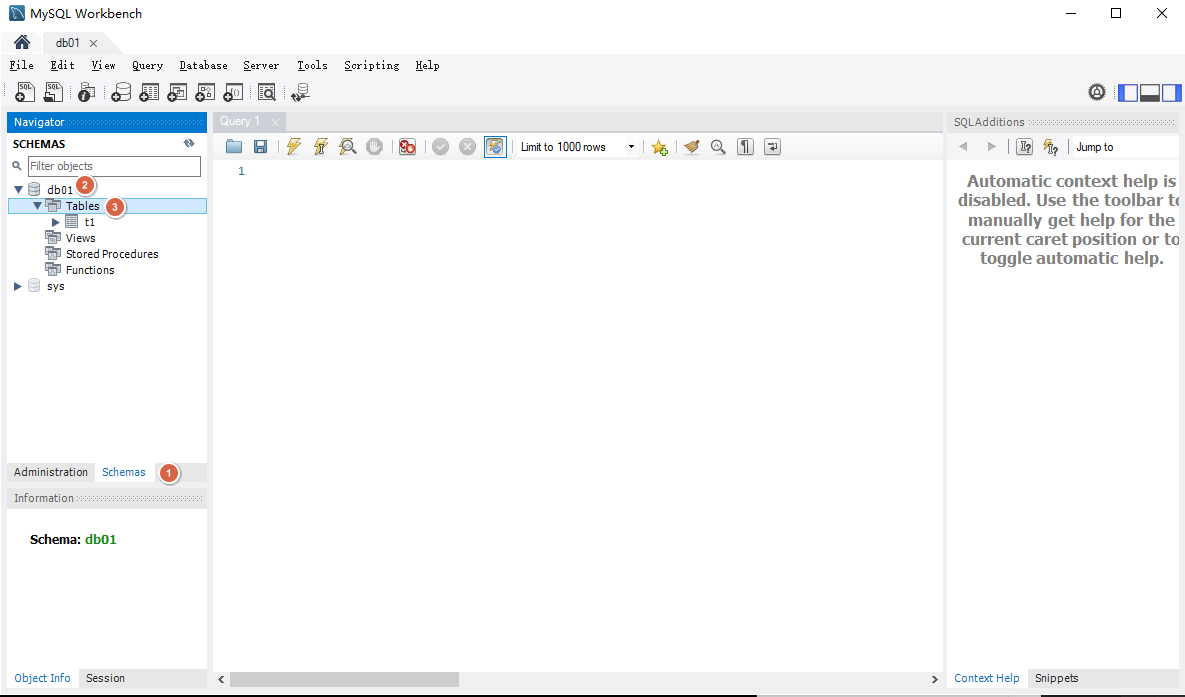Screen dimensions: 1185x697
Task: Roll back the transaction with the X icon
Action: point(468,147)
